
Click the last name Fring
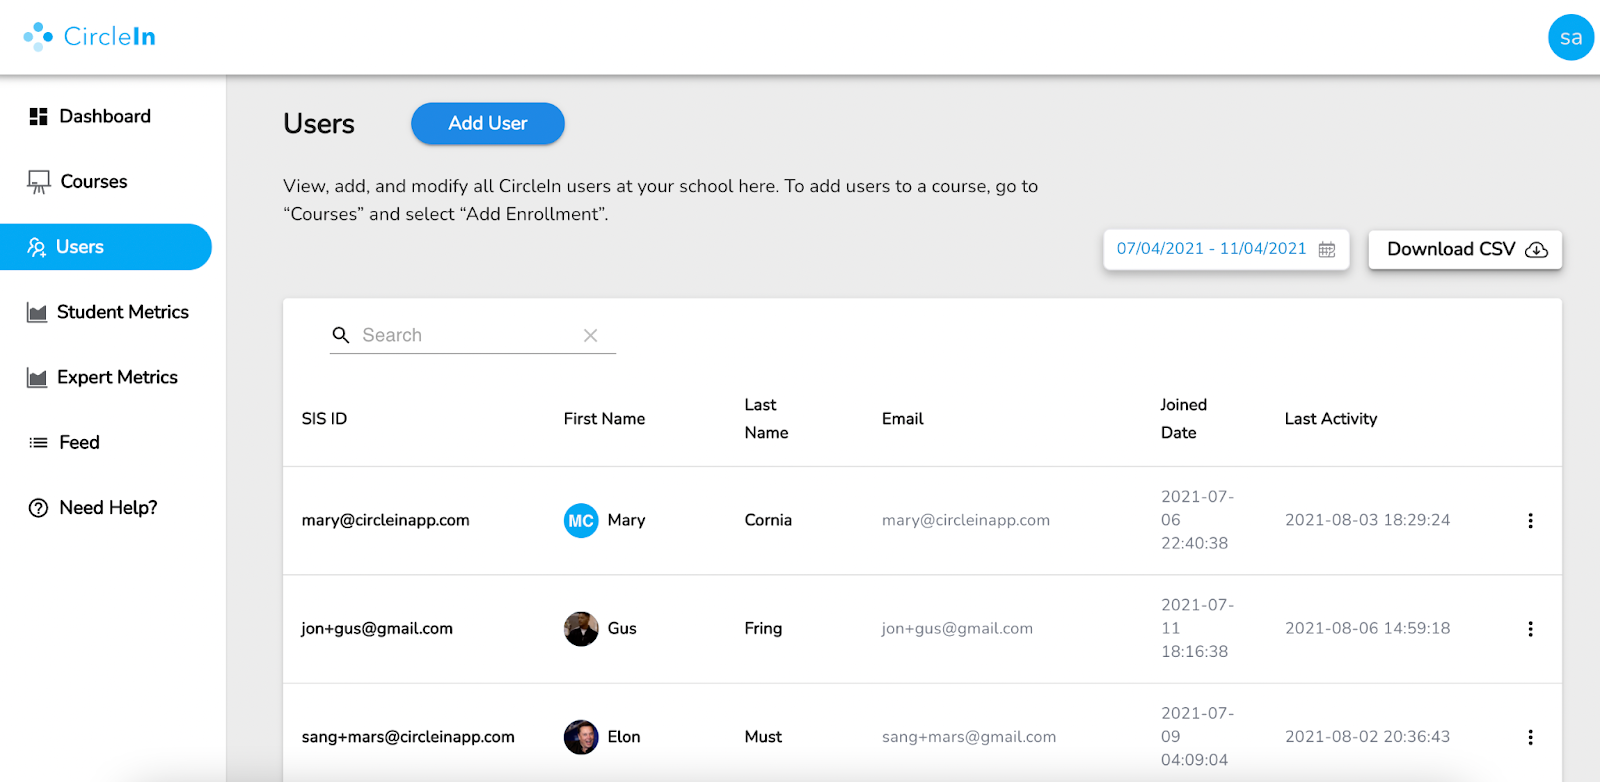(x=763, y=629)
